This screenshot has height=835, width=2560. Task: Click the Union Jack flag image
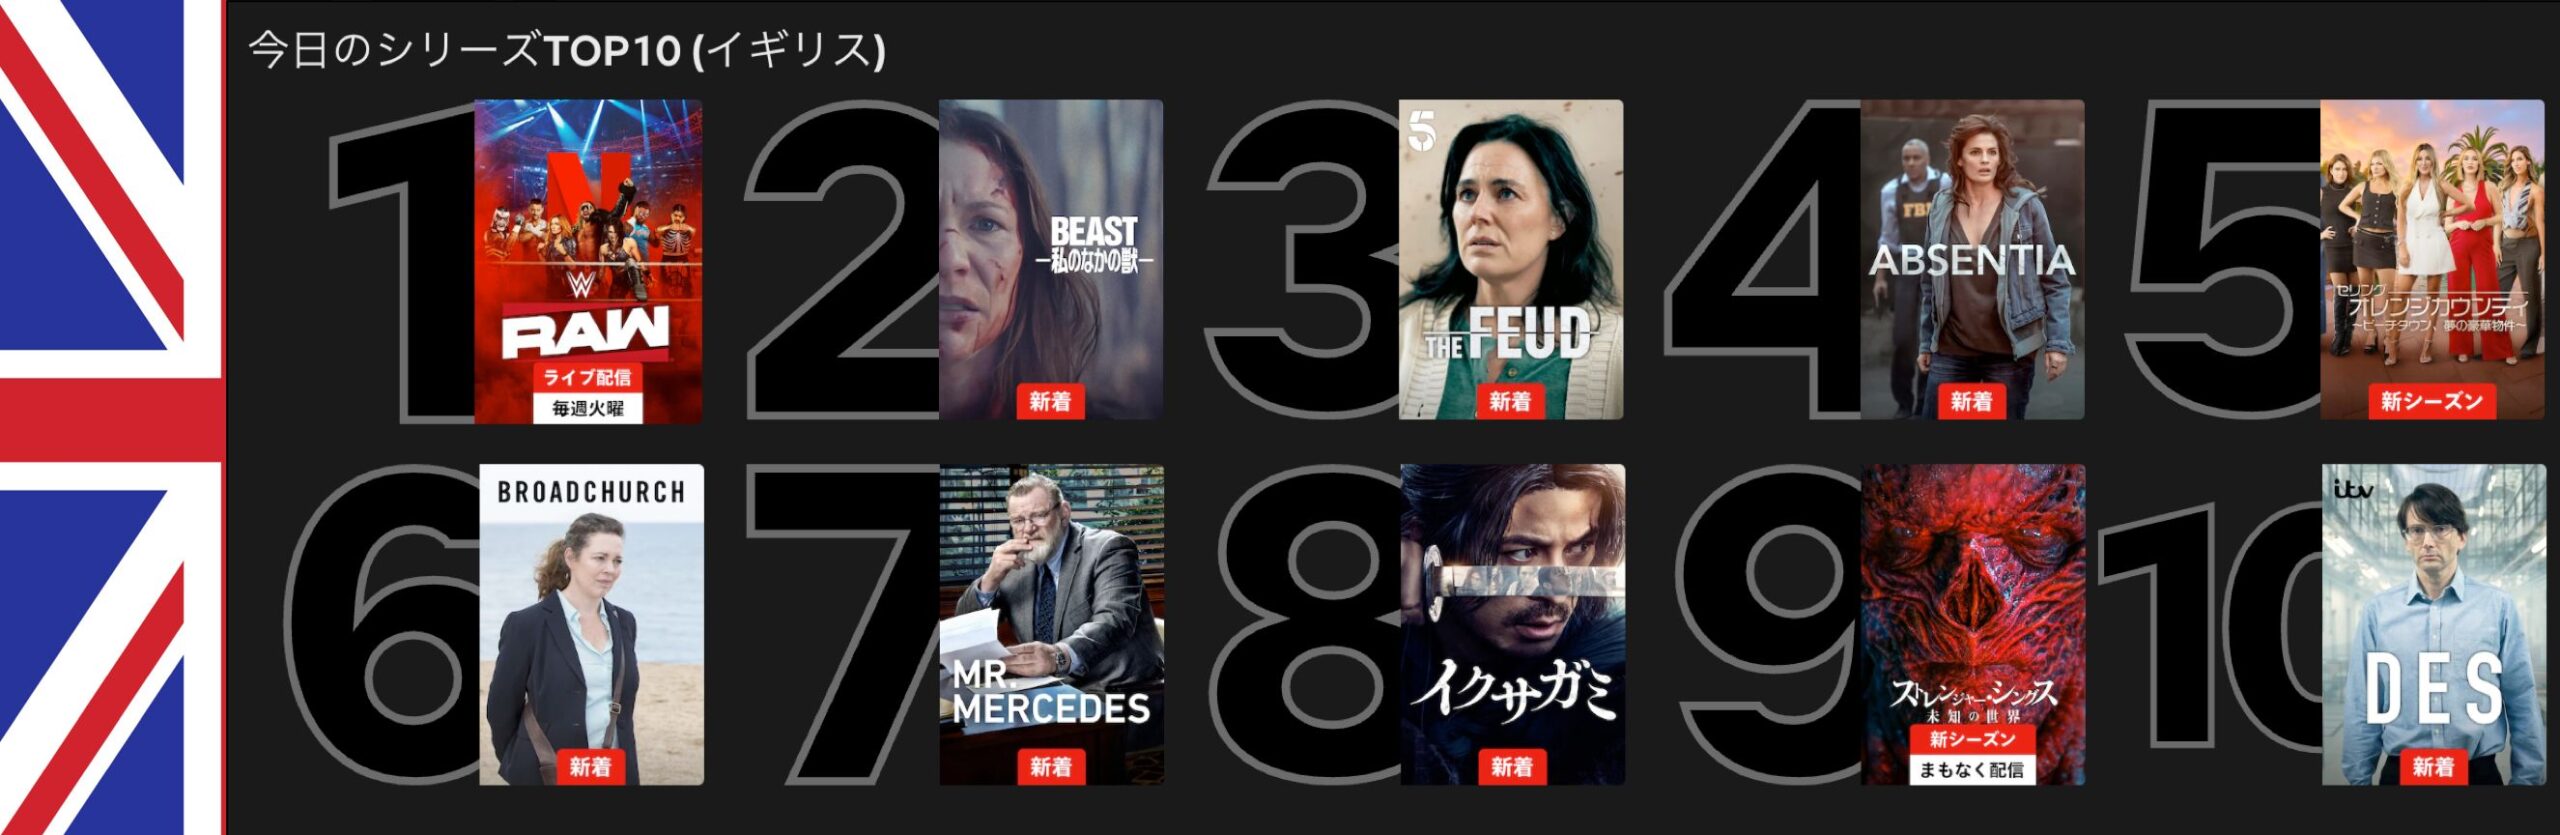point(112,417)
